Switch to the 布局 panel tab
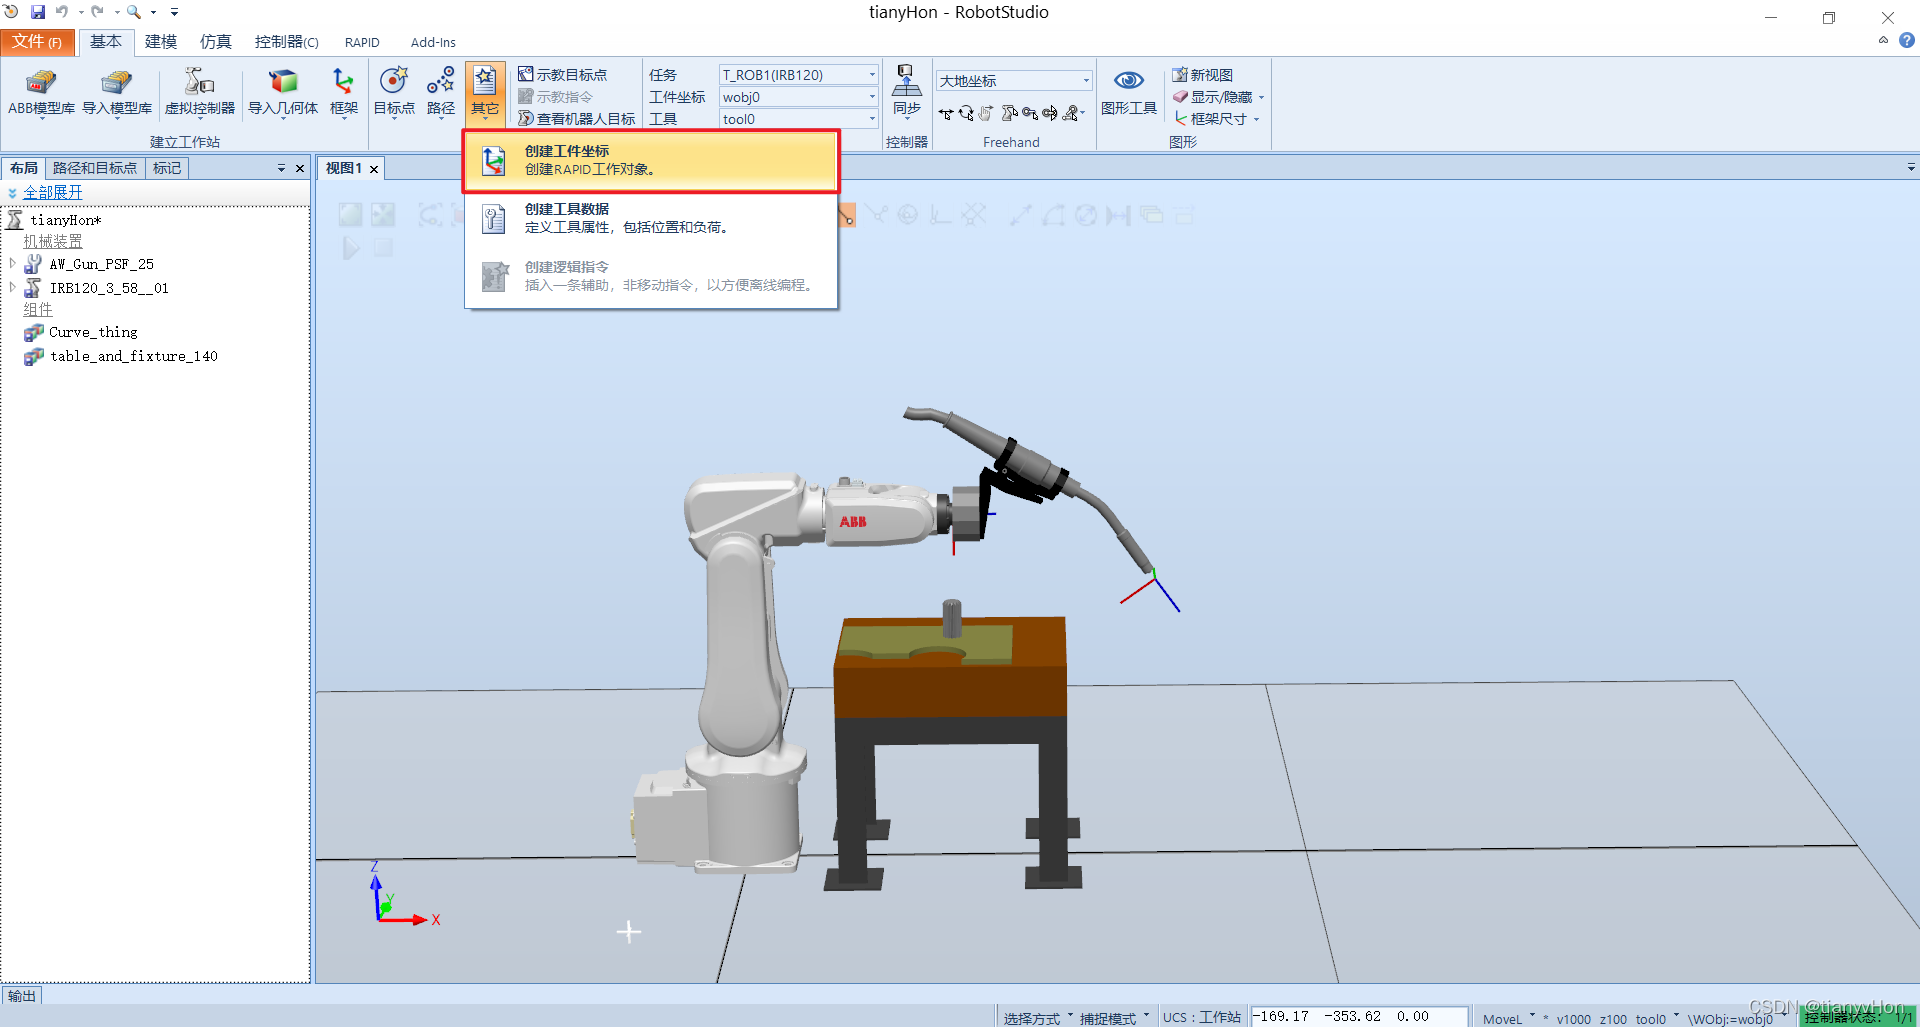This screenshot has width=1920, height=1027. pos(24,168)
